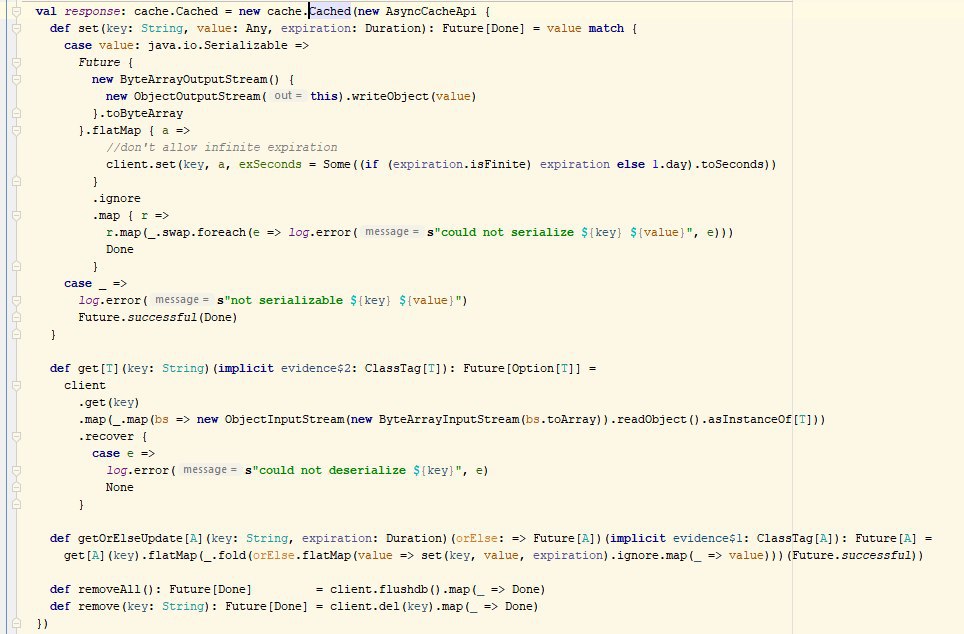Click 'flushdb' method call
The width and height of the screenshot is (964, 634).
coord(403,590)
